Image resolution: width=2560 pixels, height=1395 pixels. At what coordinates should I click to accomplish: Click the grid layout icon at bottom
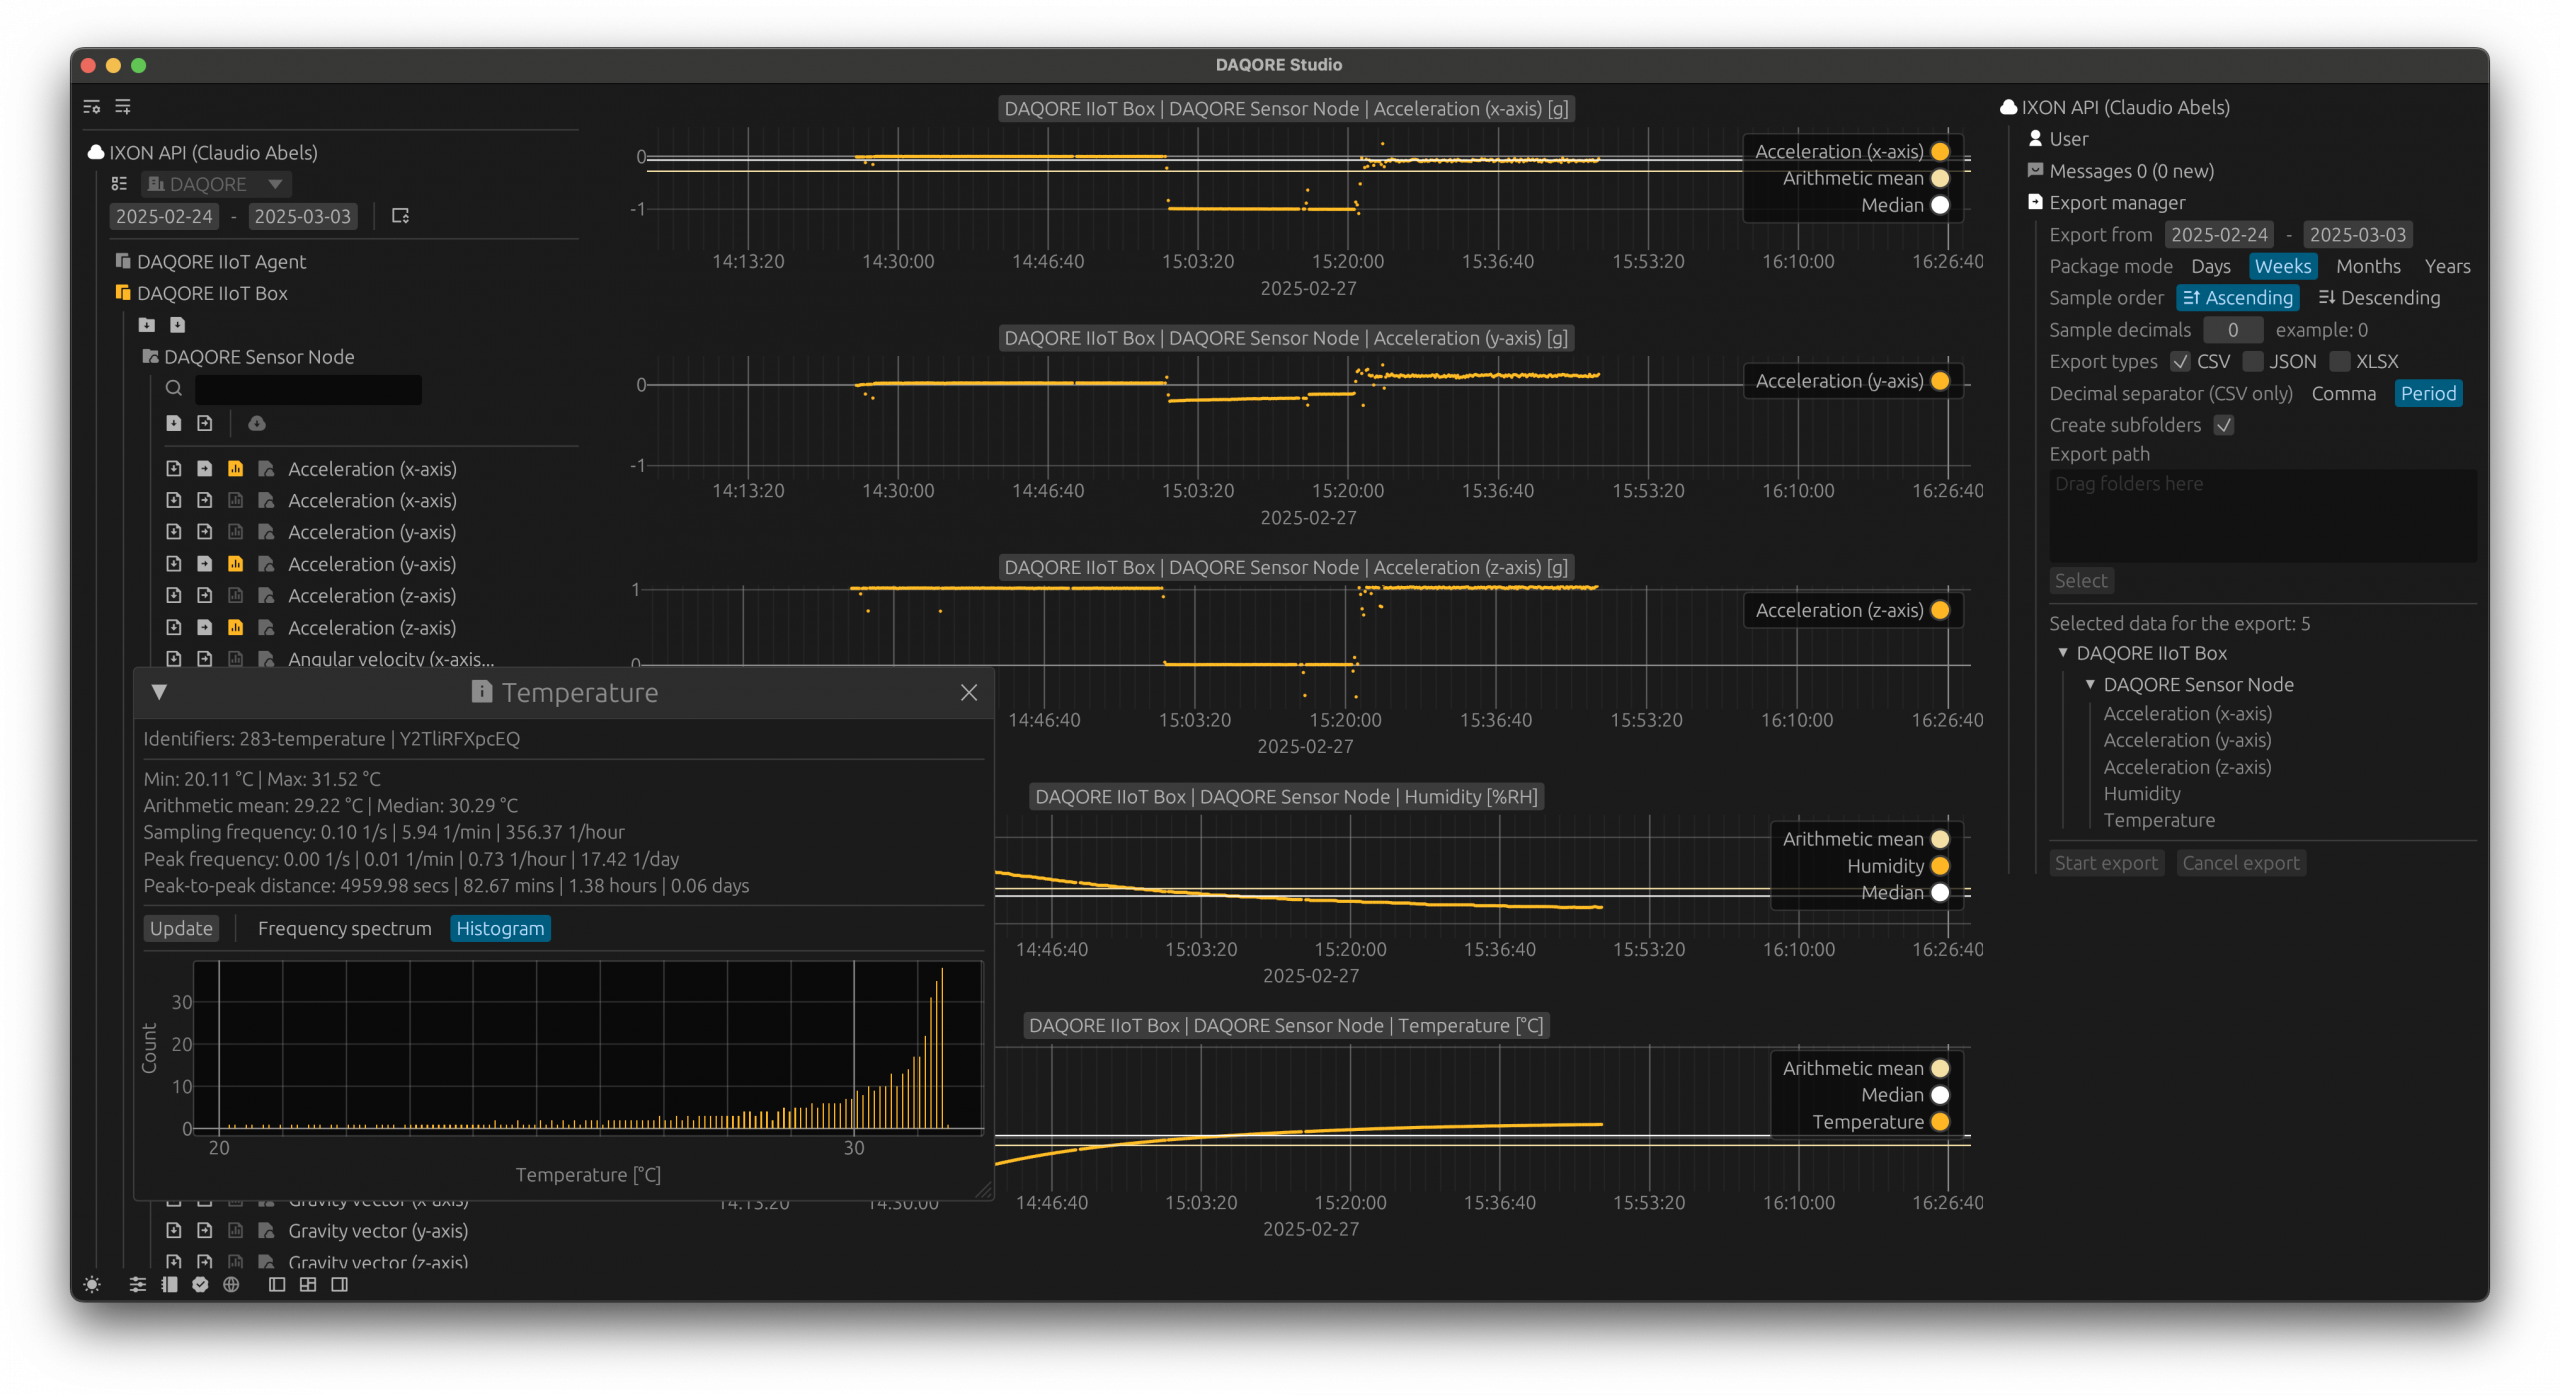click(x=308, y=1285)
